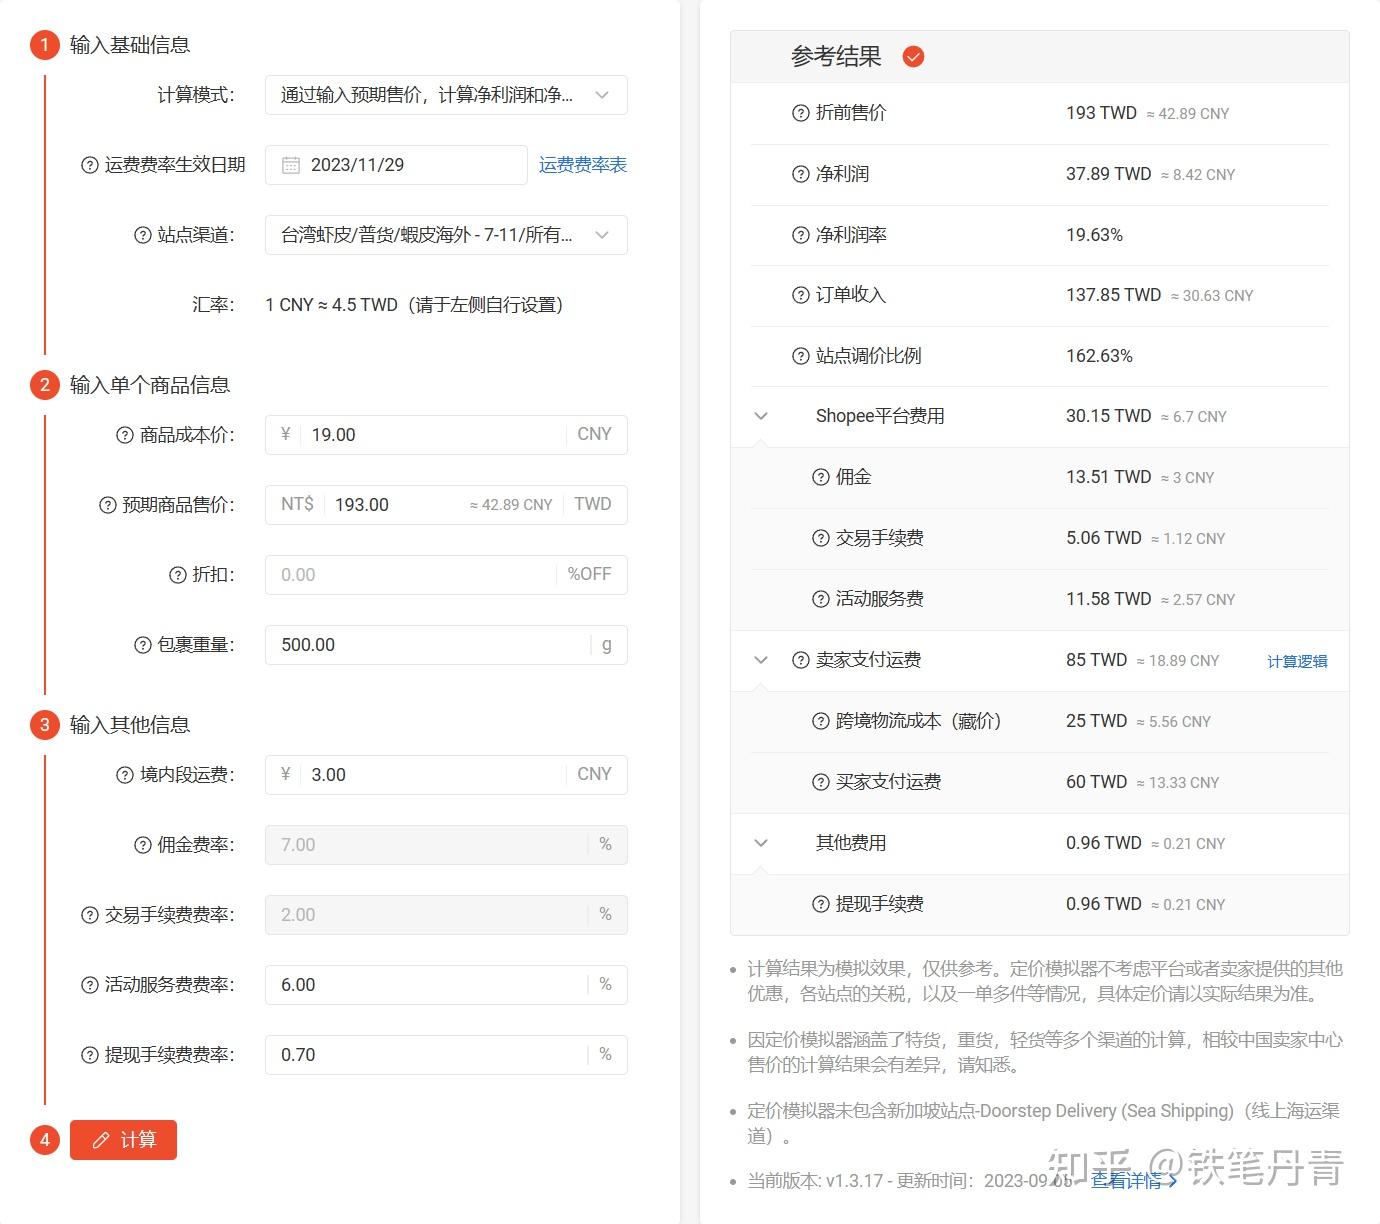Click help icon beside 跨境物流成本（藏价）
Viewport: 1380px width, 1224px height.
click(x=820, y=721)
